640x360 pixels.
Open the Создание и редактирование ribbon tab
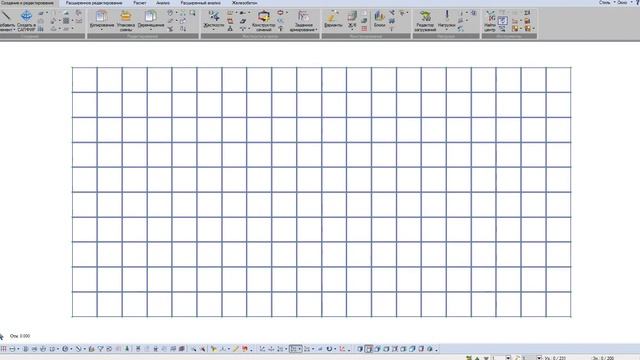pyautogui.click(x=27, y=3)
